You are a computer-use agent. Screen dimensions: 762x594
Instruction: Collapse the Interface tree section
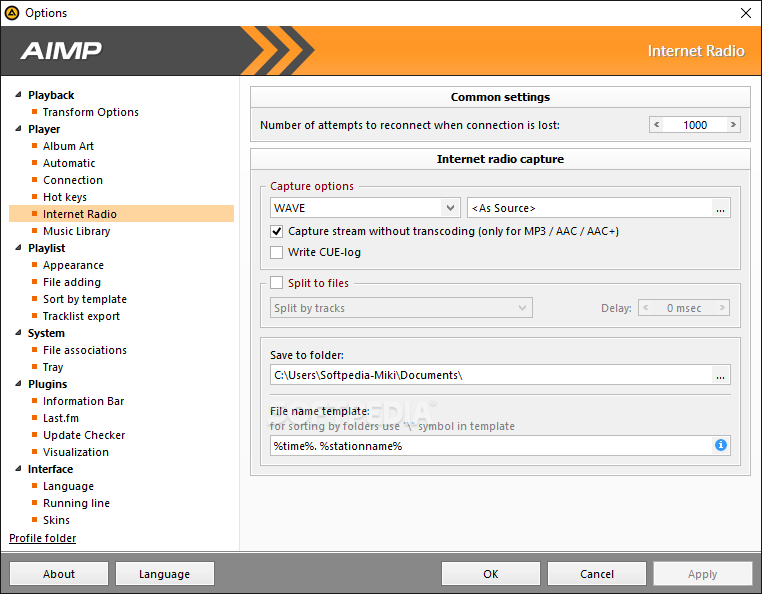18,469
